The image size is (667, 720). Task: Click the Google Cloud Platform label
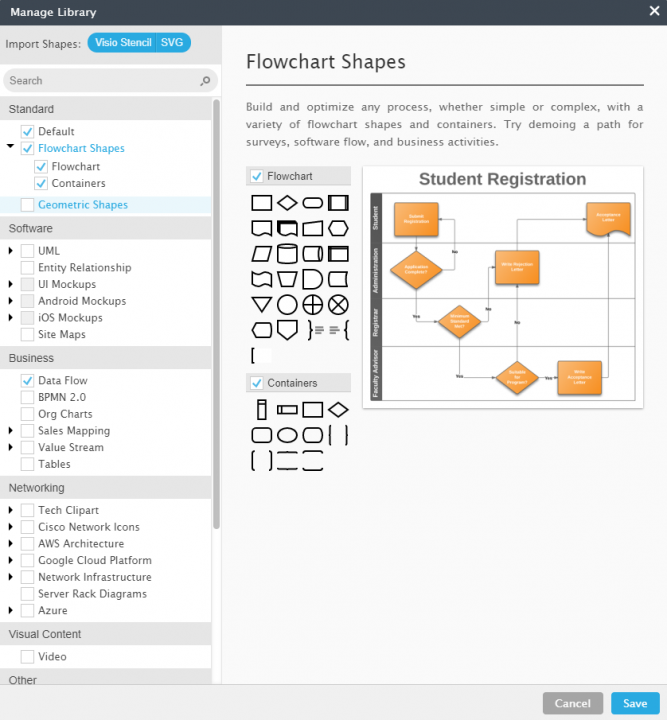click(x=95, y=560)
